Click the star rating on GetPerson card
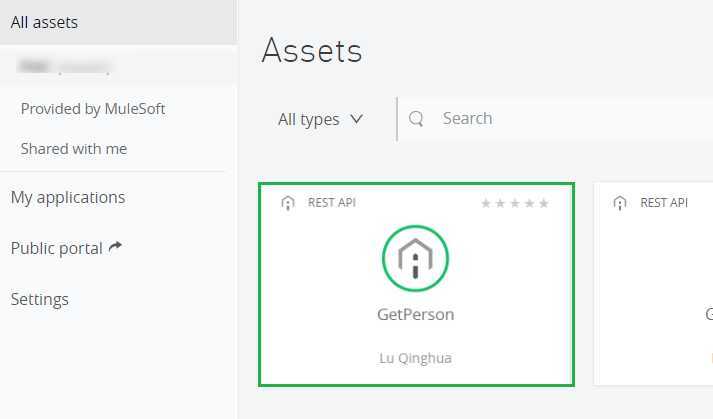The image size is (713, 419). tap(515, 203)
